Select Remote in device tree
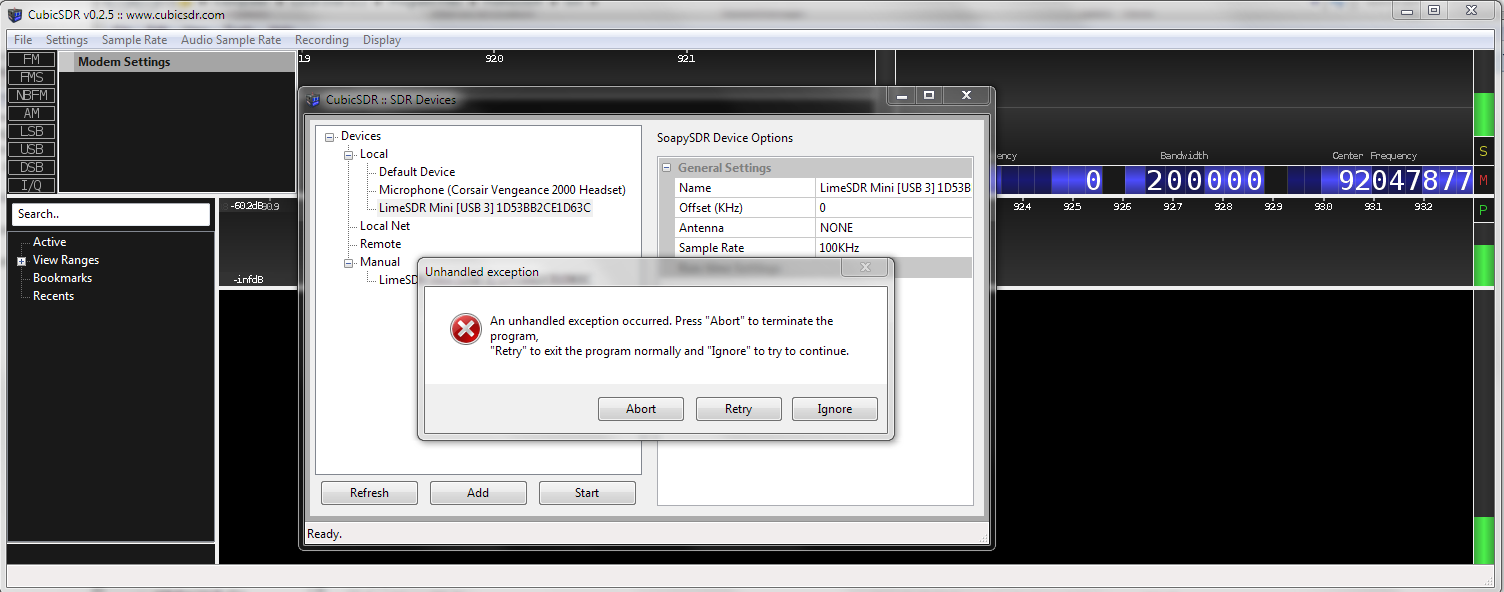 [x=380, y=244]
